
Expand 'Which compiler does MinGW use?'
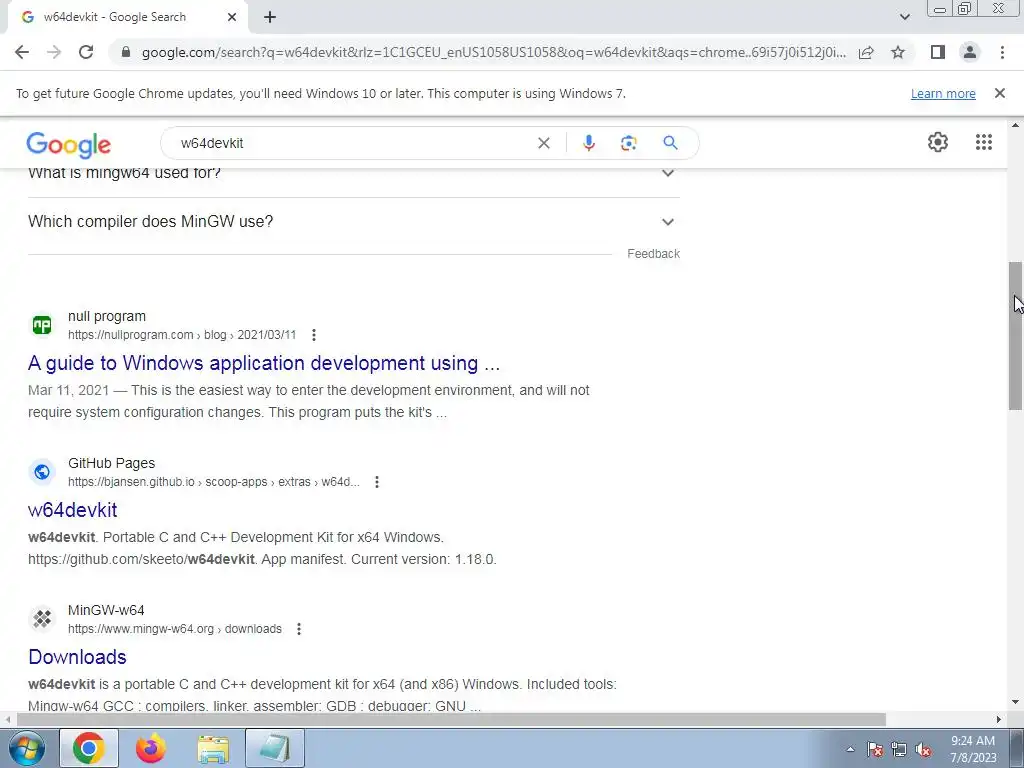[353, 221]
